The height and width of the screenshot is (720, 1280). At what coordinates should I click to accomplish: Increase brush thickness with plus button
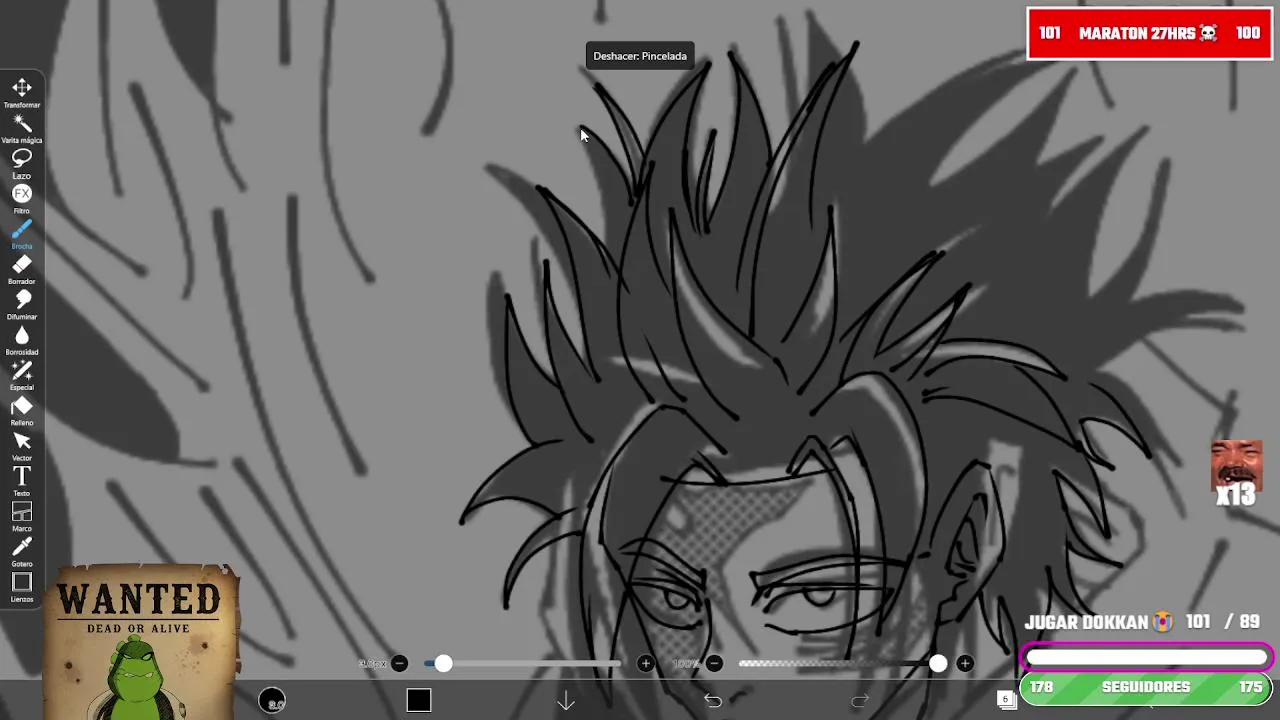pos(645,664)
